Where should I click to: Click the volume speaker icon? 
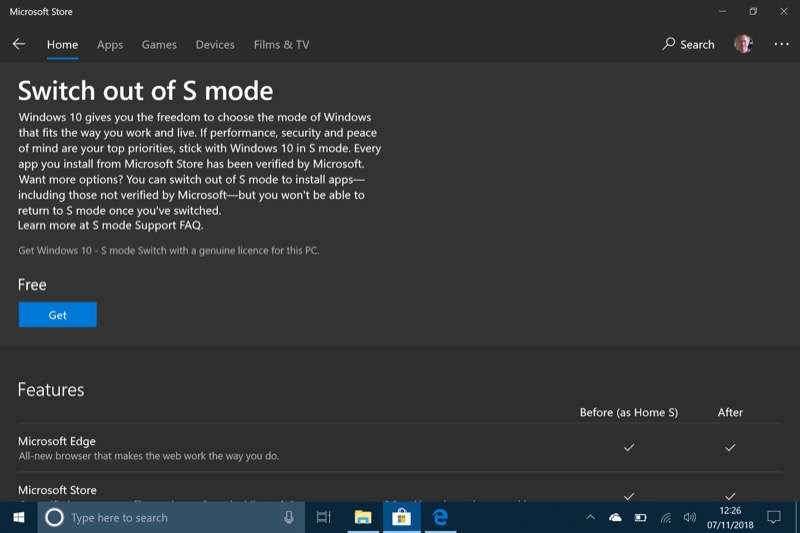[x=690, y=518]
